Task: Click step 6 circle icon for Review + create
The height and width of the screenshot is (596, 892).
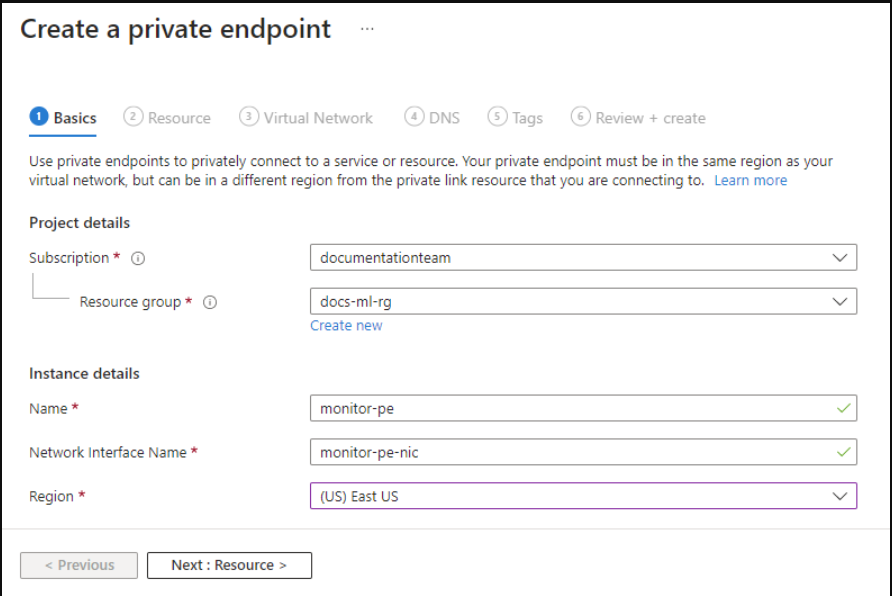Action: [x=580, y=117]
